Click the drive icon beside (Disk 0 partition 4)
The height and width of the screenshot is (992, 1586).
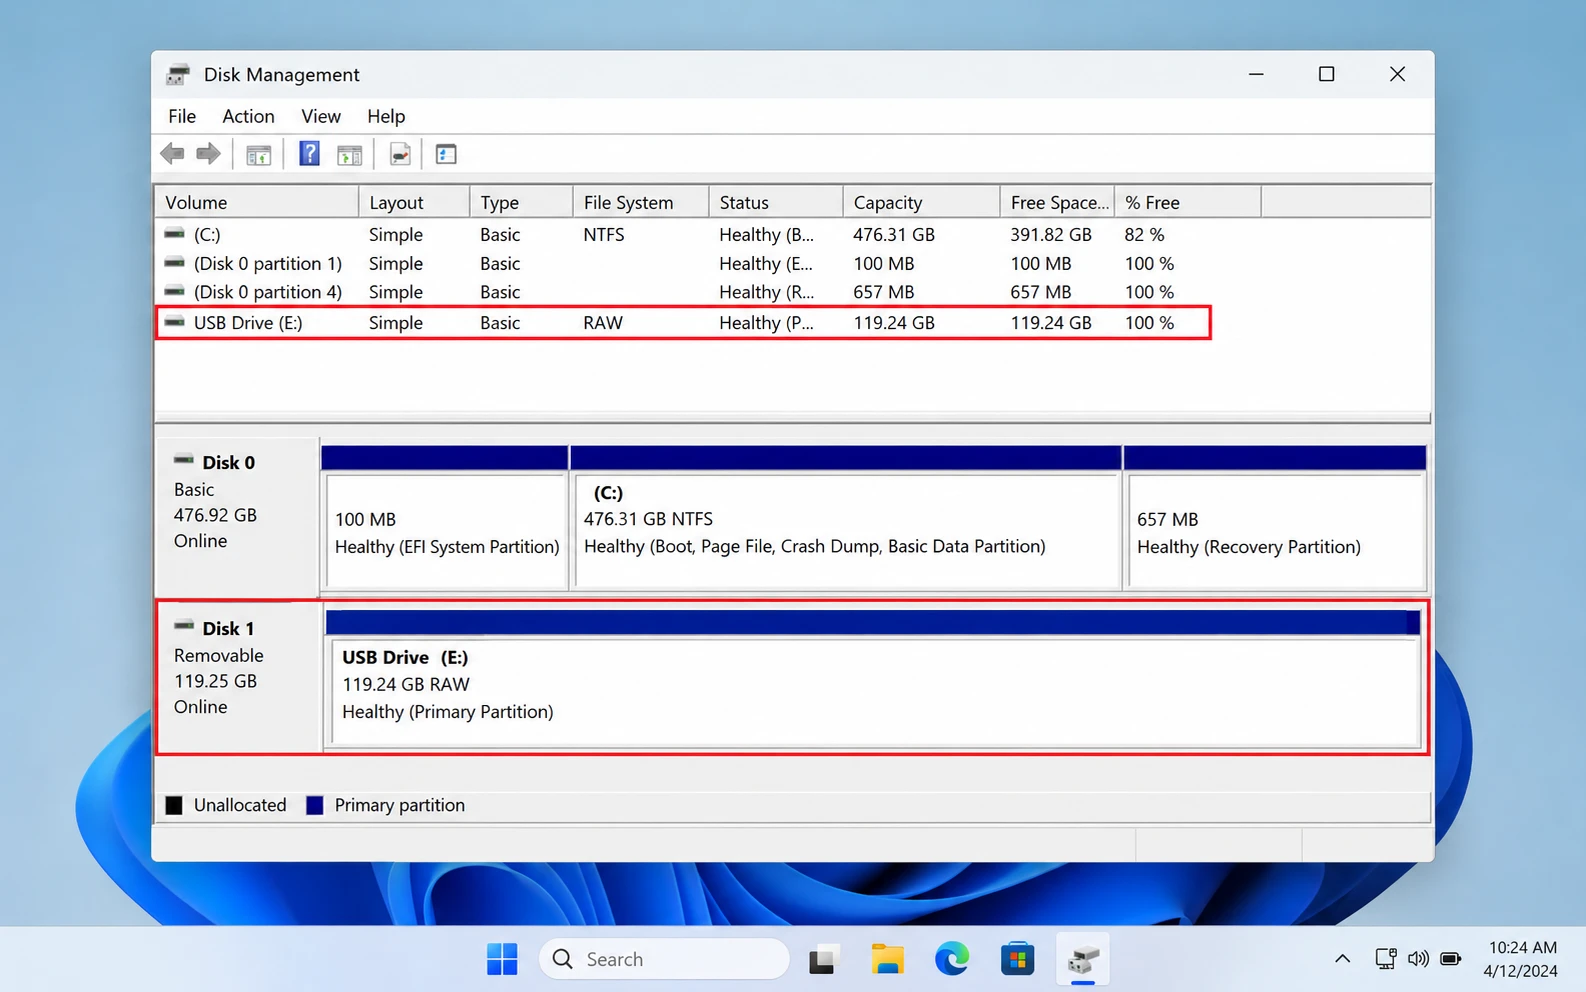tap(175, 291)
